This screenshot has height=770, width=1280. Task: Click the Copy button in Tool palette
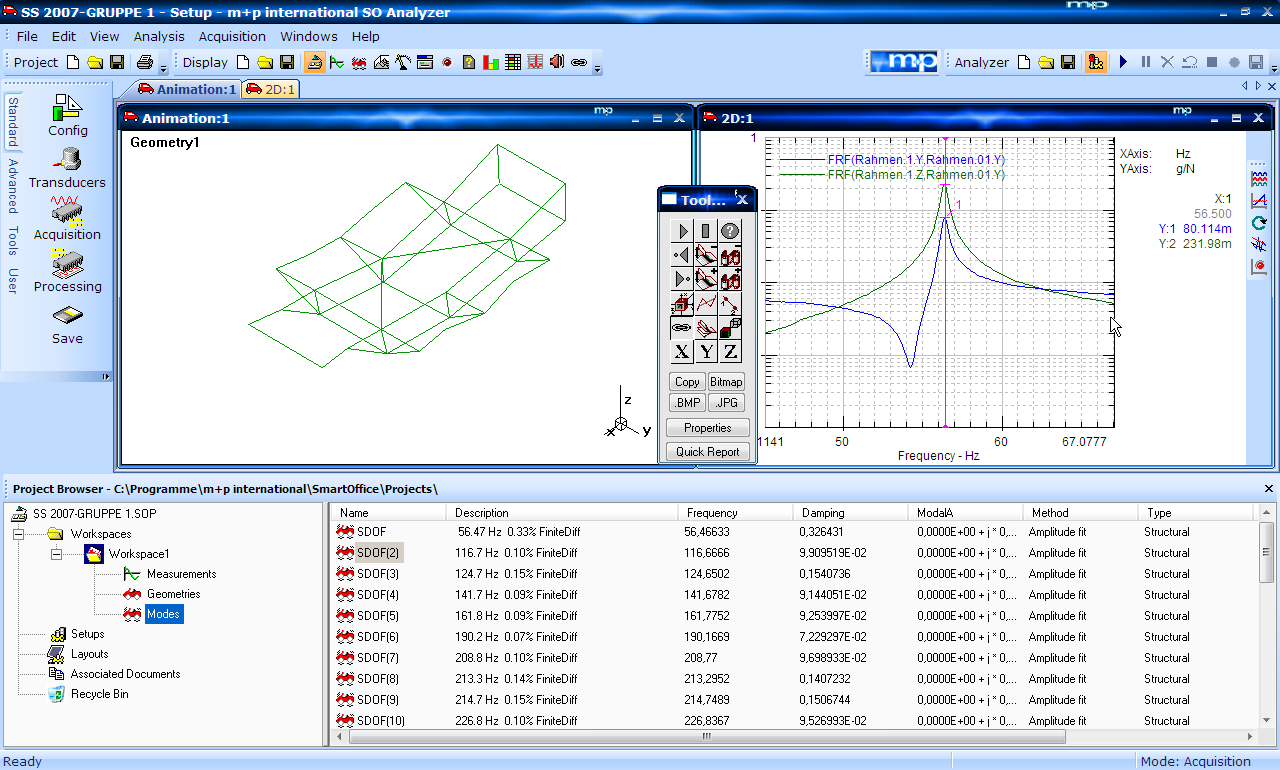687,382
